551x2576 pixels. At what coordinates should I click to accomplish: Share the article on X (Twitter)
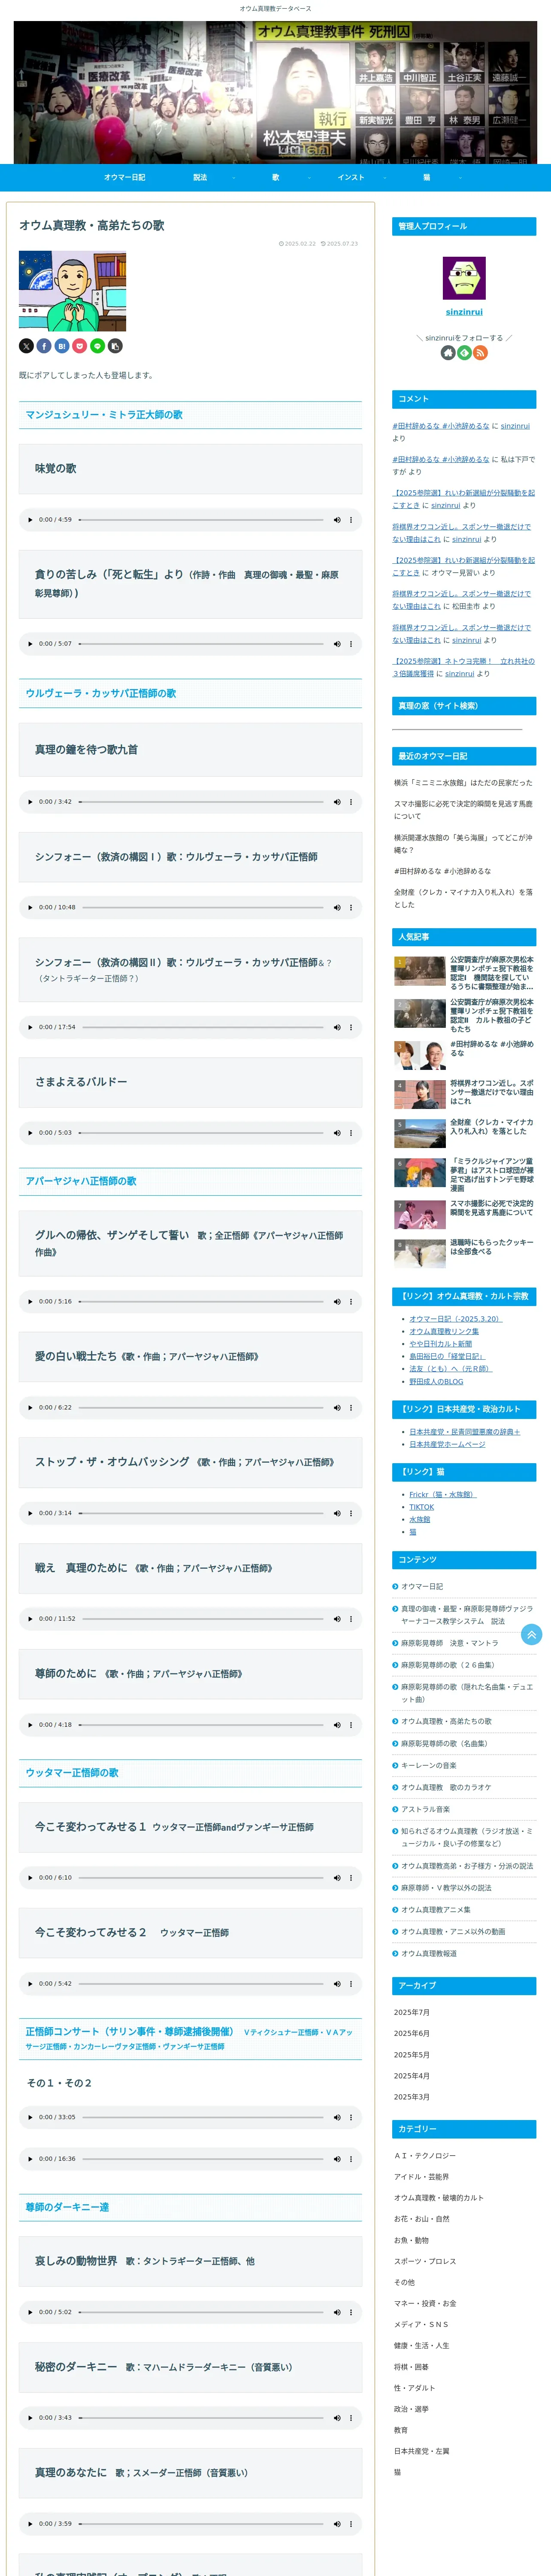click(x=26, y=346)
